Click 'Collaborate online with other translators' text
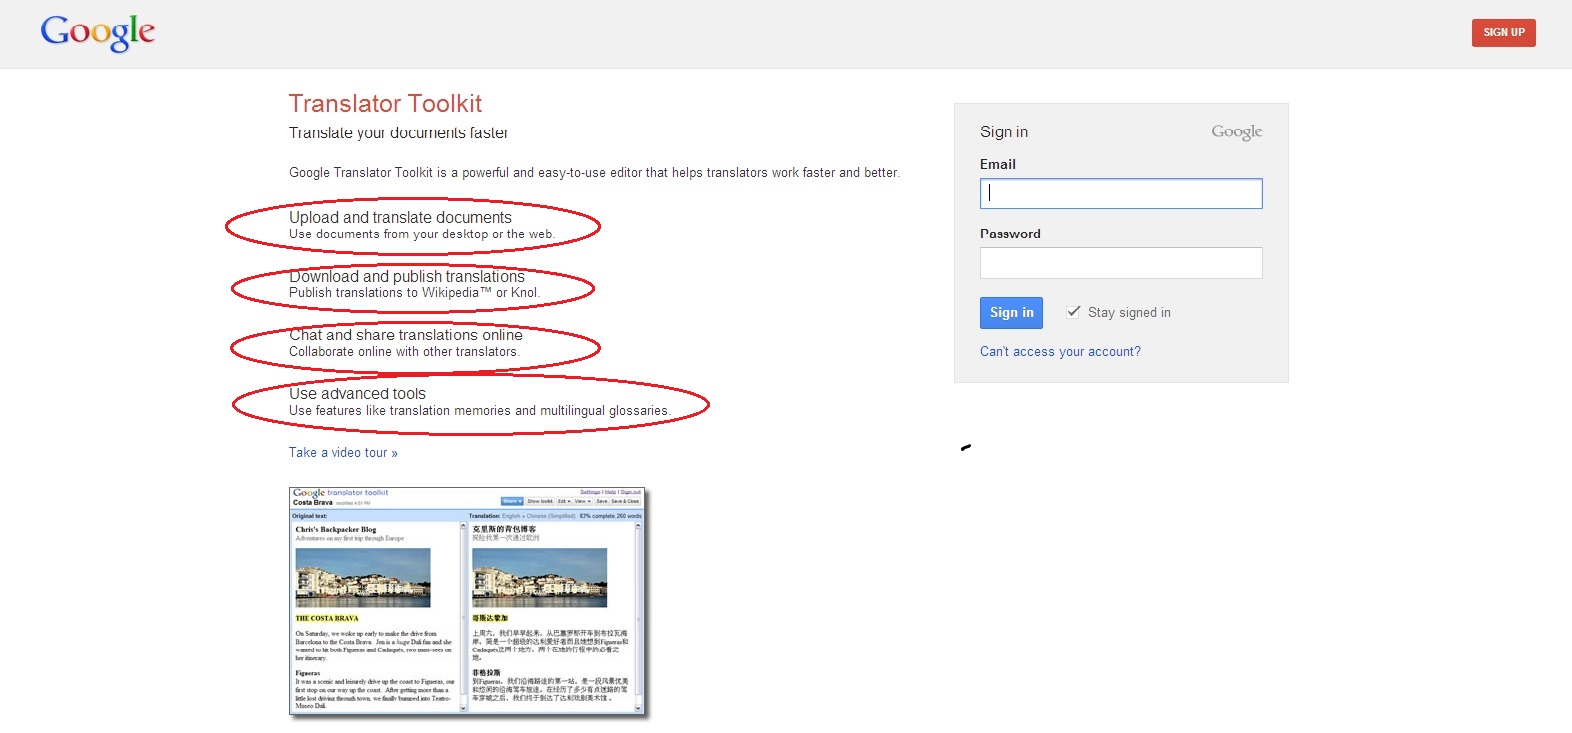This screenshot has width=1572, height=733. [x=404, y=352]
